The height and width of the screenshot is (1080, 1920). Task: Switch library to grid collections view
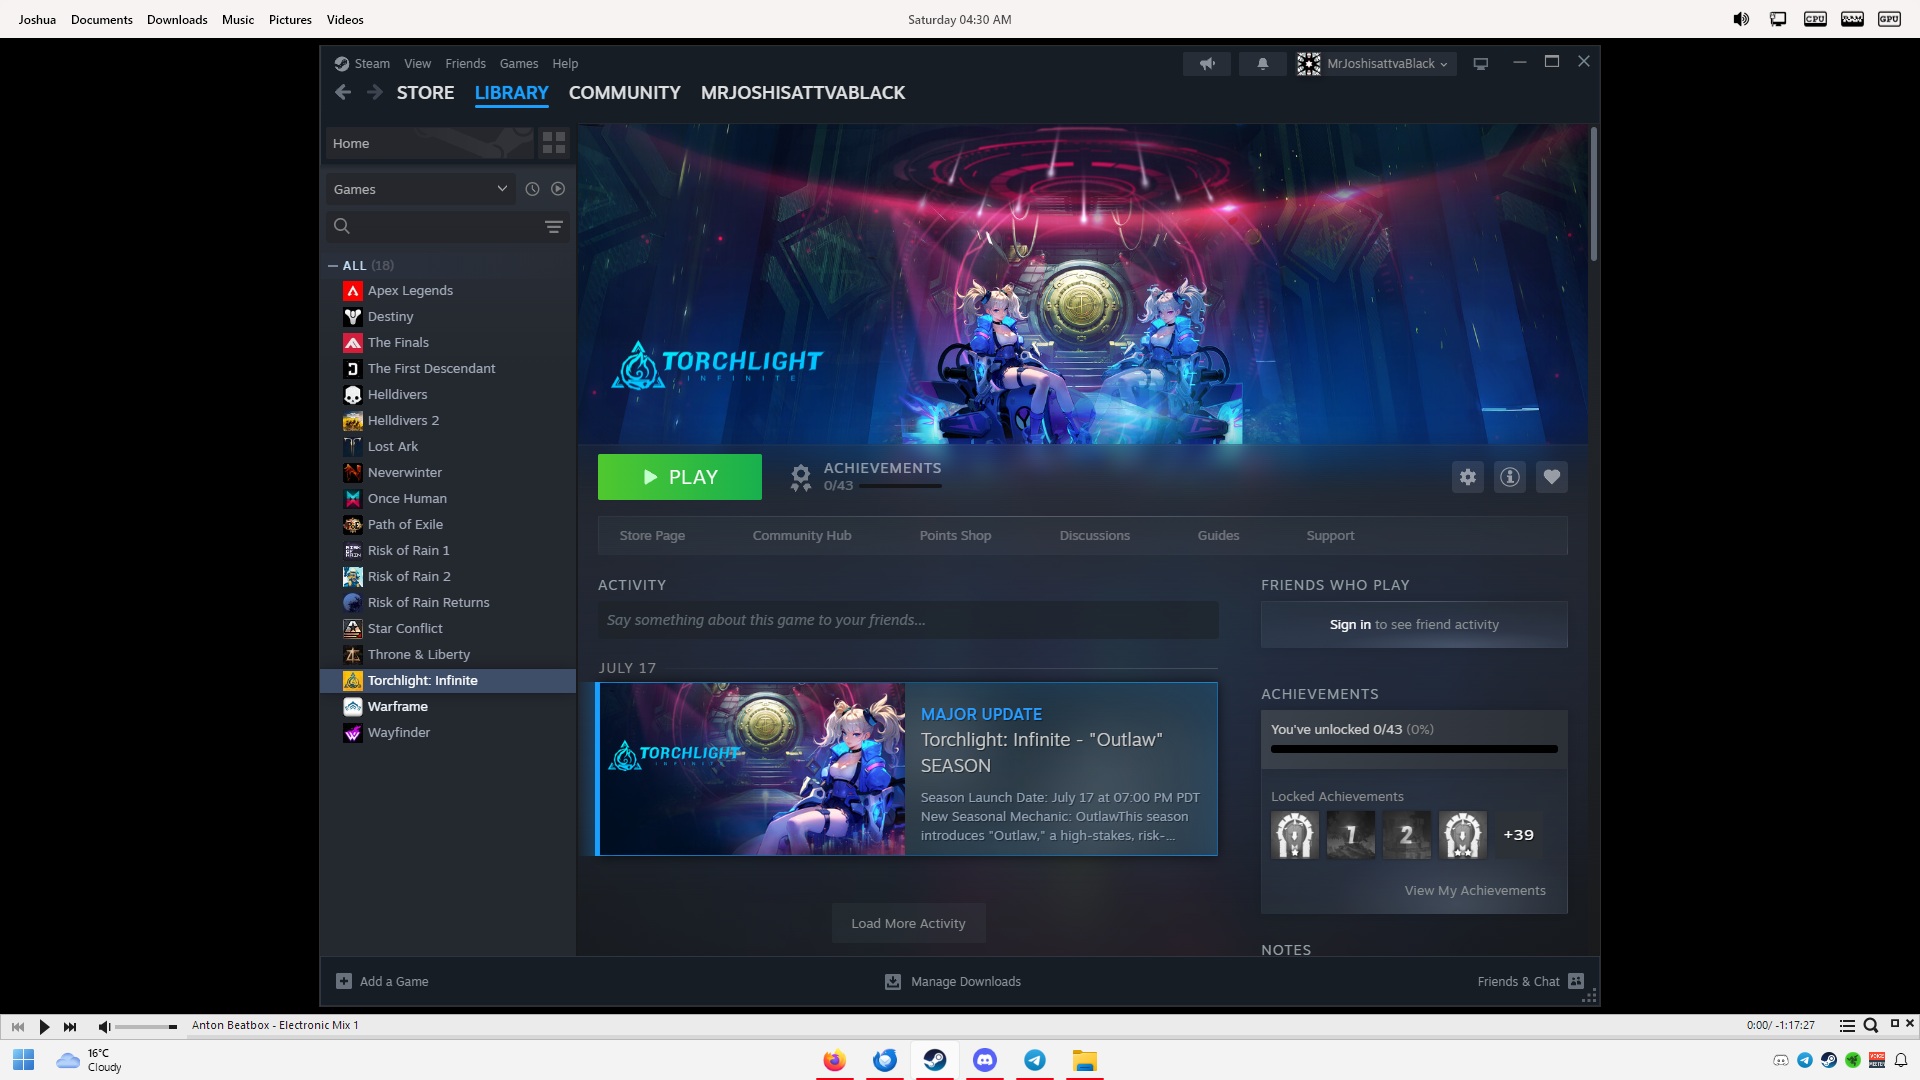554,143
